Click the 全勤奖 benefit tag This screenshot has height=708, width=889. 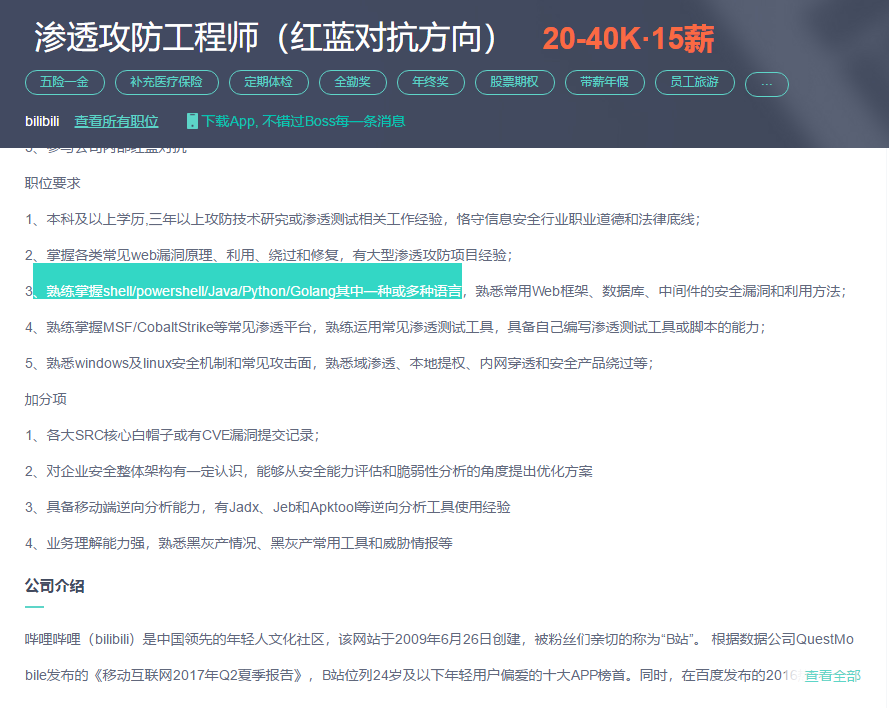(x=352, y=82)
